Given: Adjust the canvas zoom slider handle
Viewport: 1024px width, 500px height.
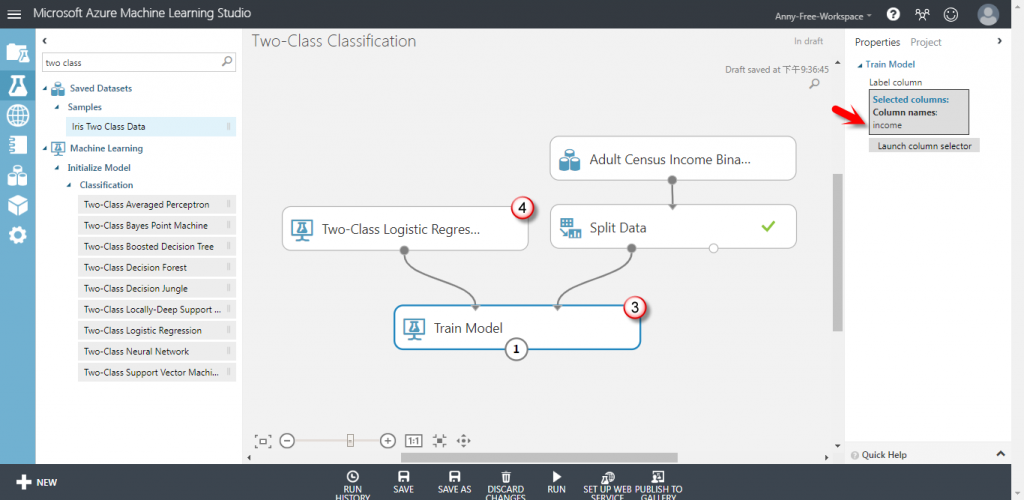Looking at the screenshot, I should (350, 441).
